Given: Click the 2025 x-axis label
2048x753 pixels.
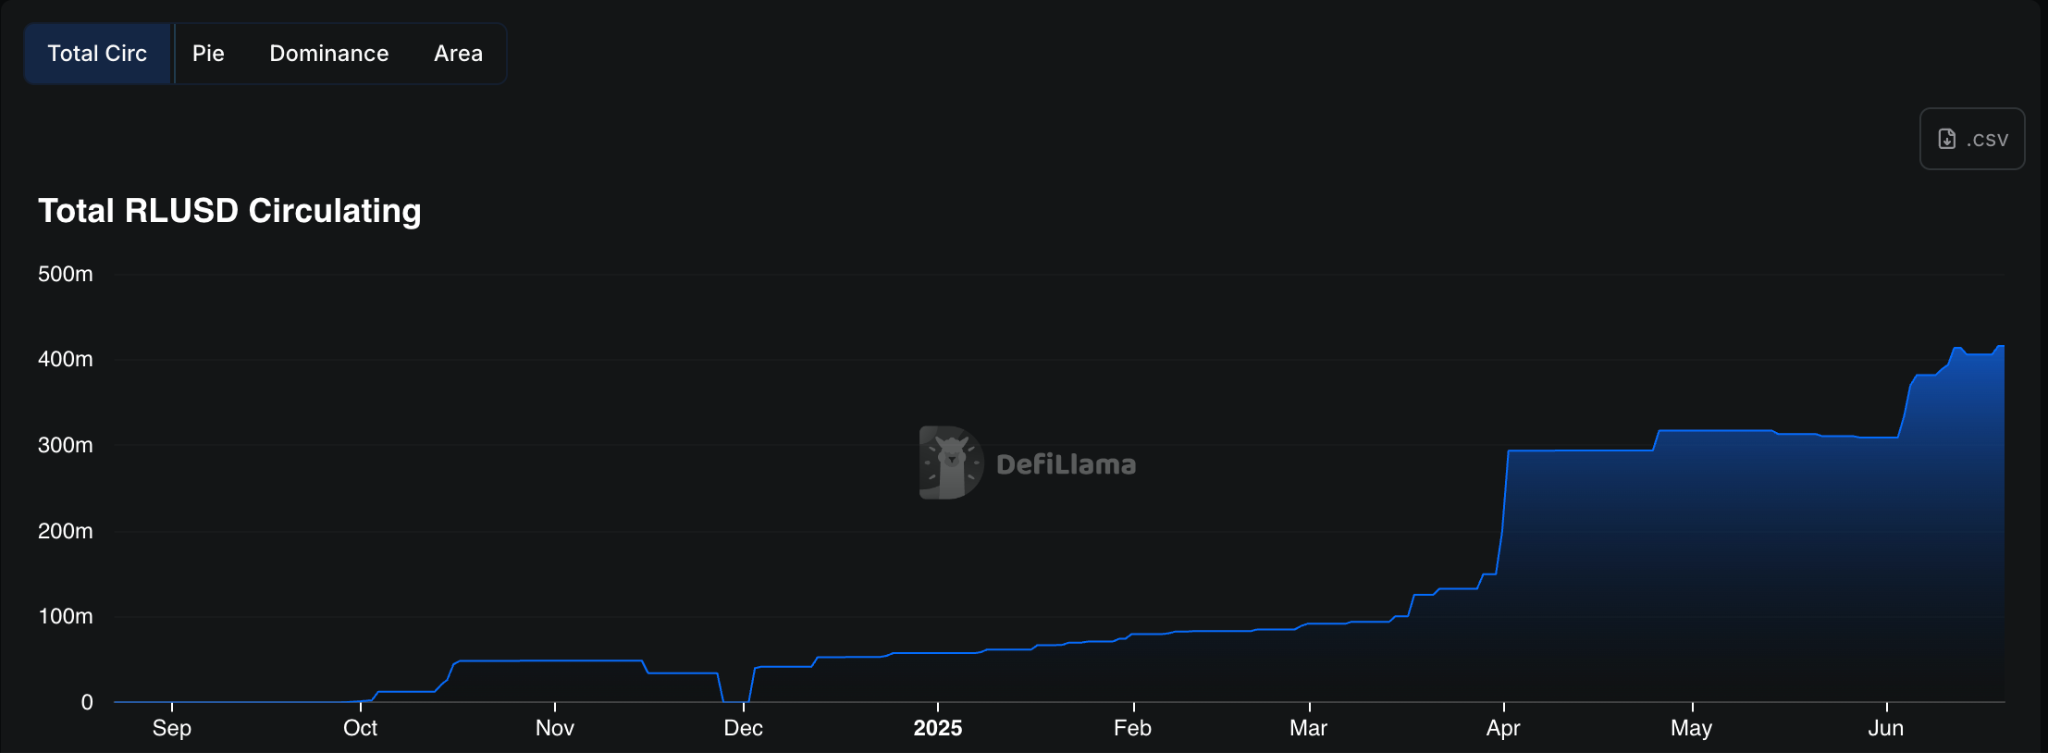Looking at the screenshot, I should 938,728.
